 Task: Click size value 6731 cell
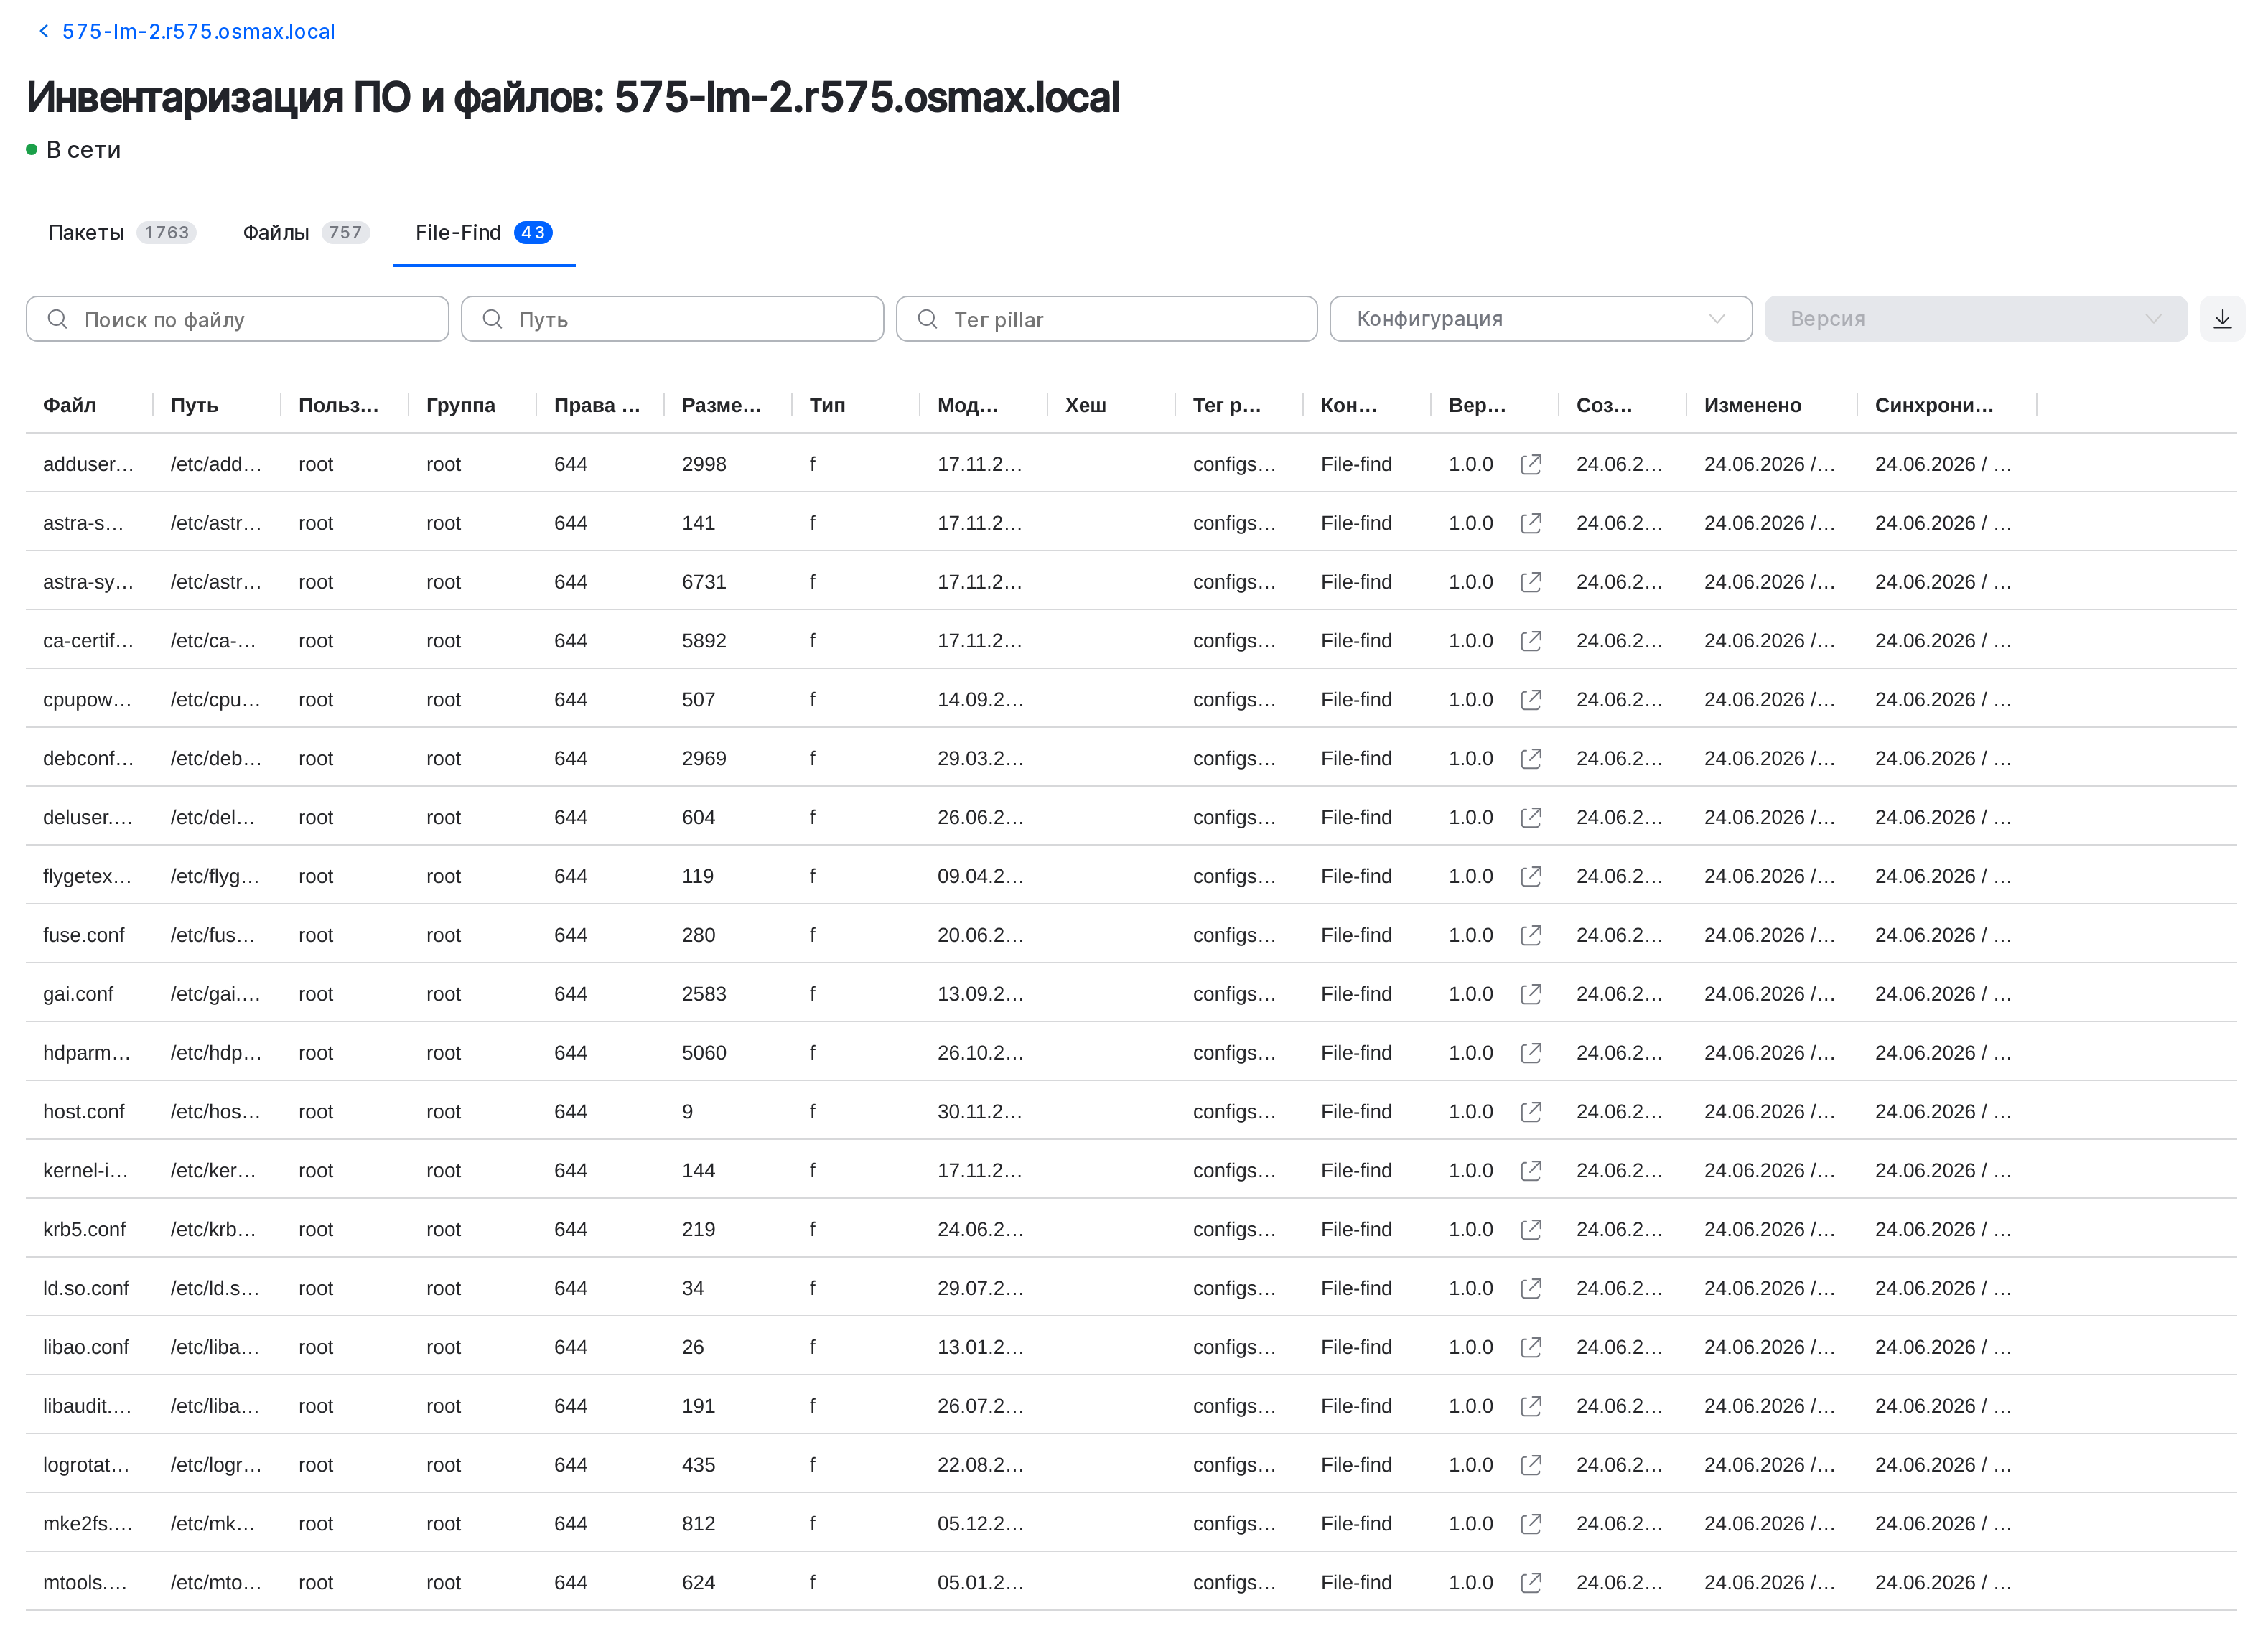(x=704, y=582)
